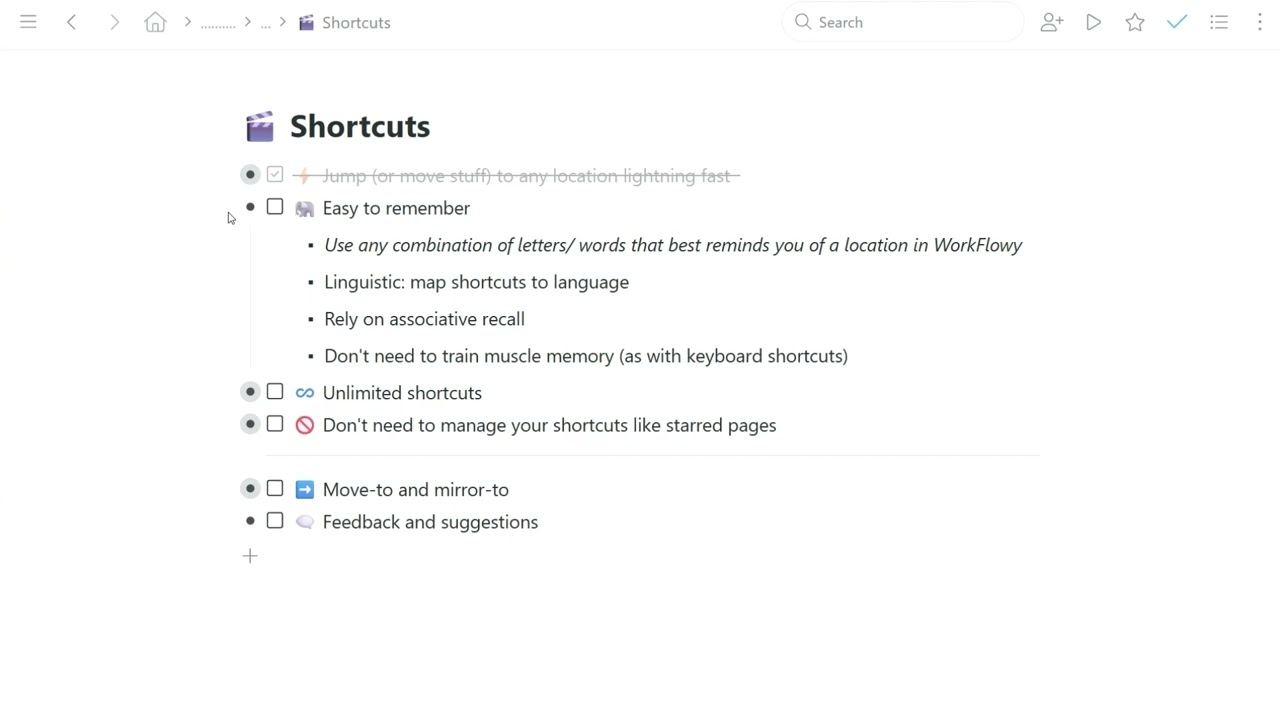Open the list view options icon

pos(1219,22)
